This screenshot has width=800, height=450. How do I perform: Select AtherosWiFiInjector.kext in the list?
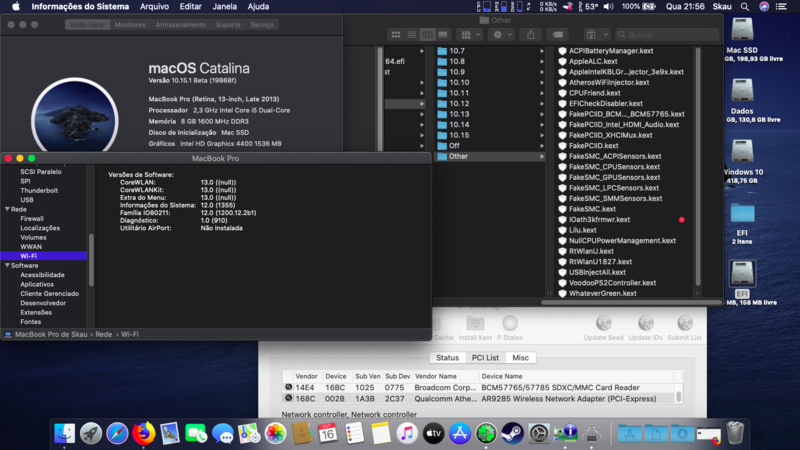click(609, 82)
